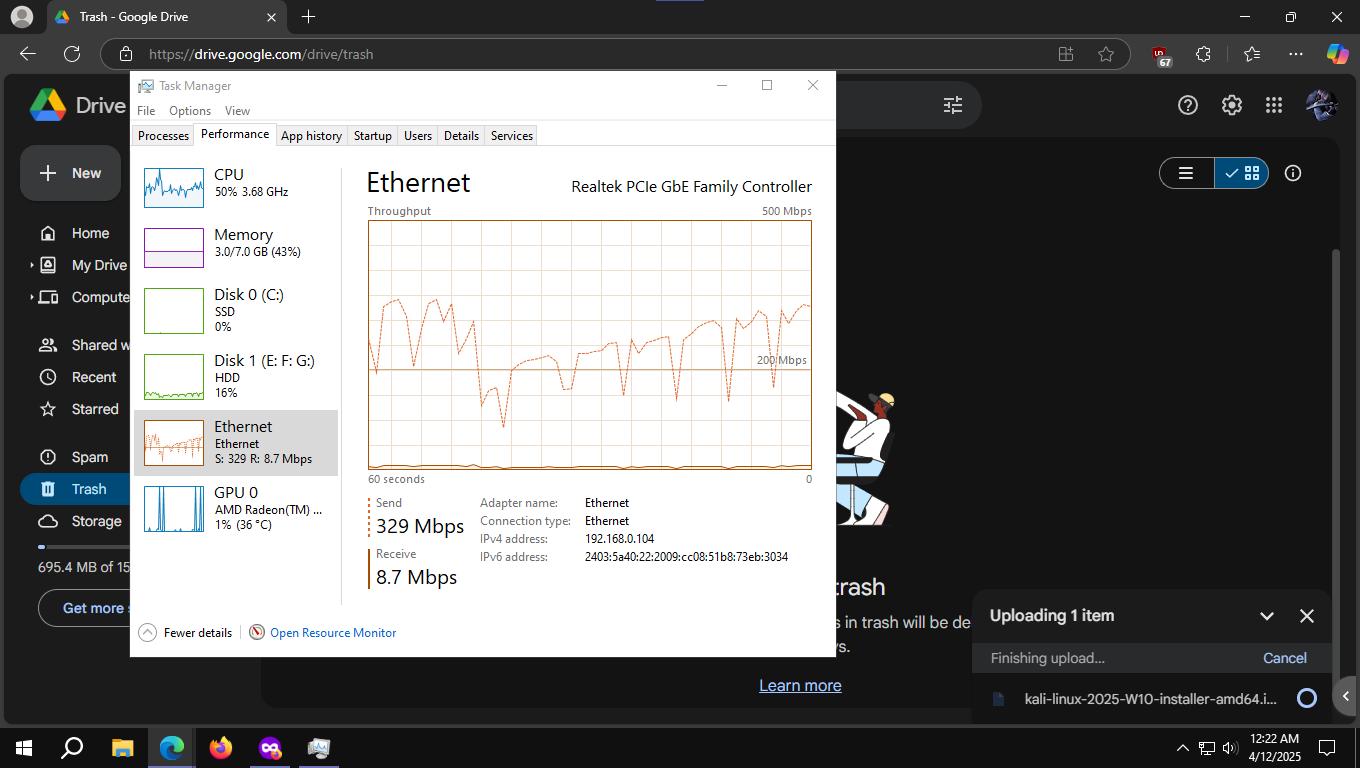
Task: Switch to the Processes tab
Action: coord(163,136)
